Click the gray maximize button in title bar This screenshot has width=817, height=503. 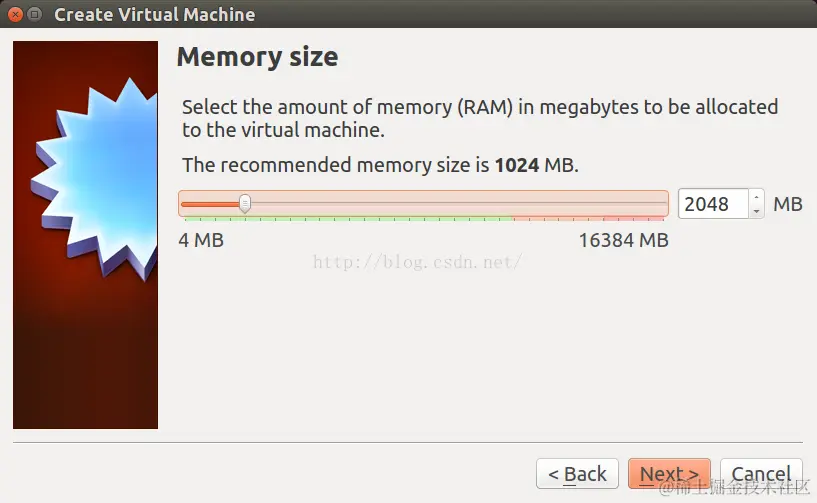[x=35, y=15]
